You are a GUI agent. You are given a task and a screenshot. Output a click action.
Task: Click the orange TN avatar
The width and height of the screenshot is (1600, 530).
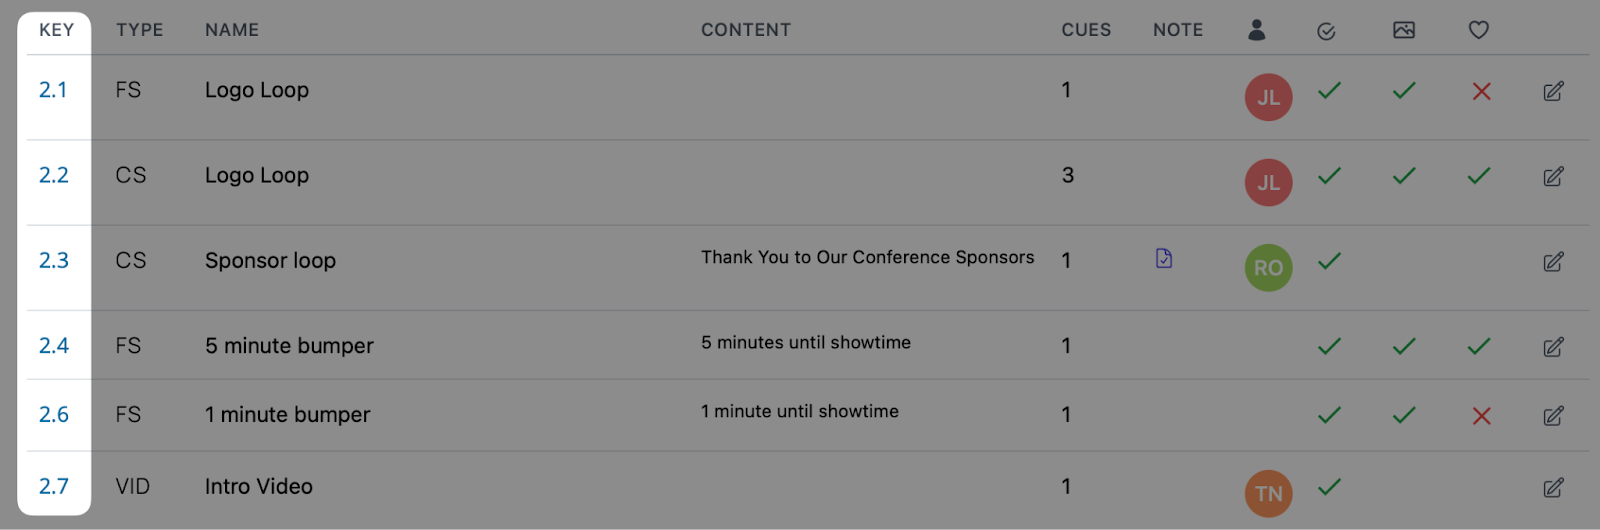[1269, 494]
